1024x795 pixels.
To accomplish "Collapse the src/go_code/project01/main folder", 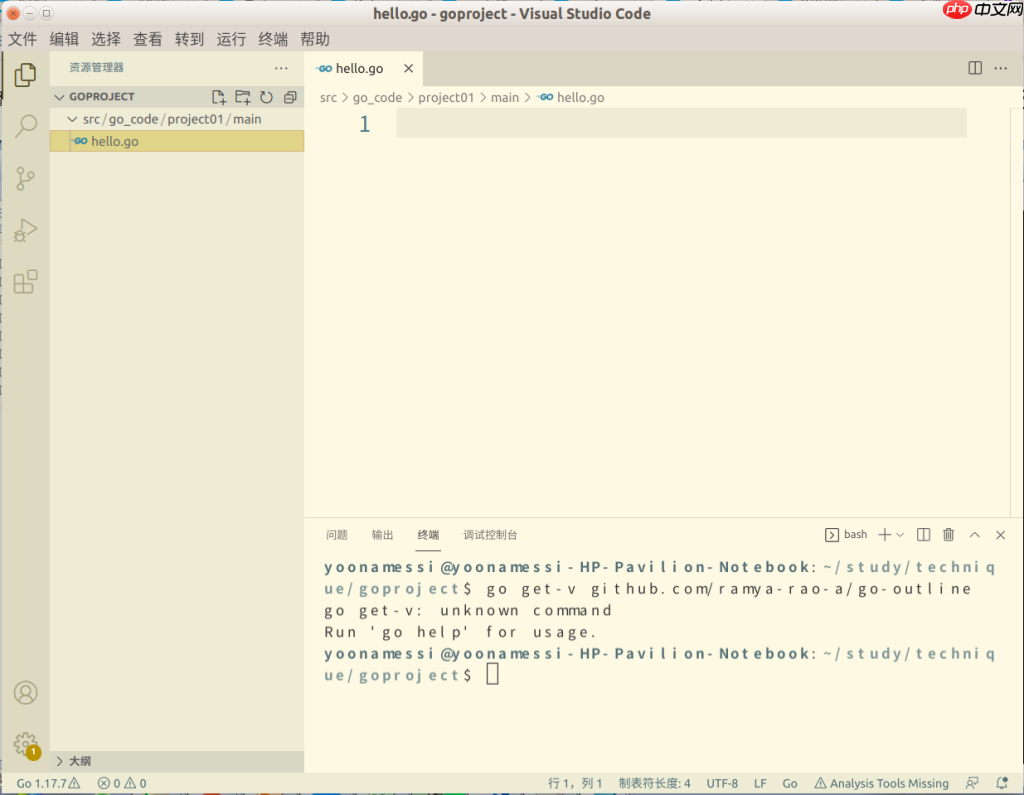I will [x=72, y=118].
